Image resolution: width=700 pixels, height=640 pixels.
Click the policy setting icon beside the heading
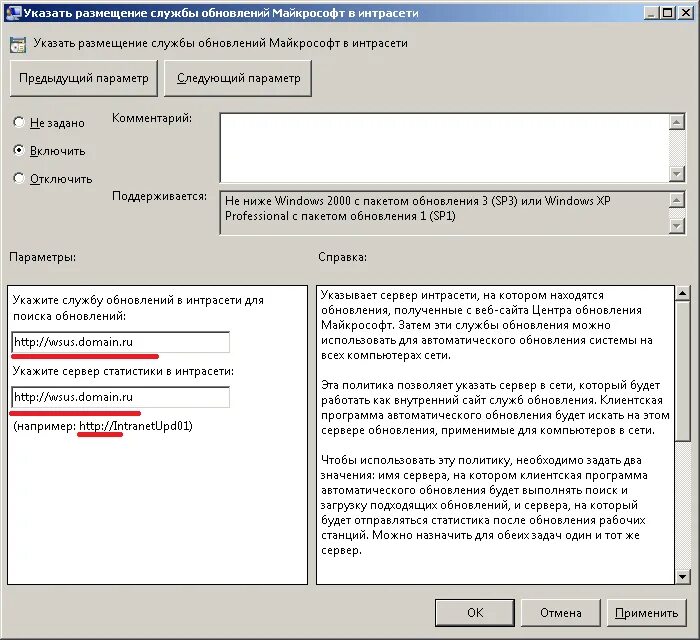(18, 45)
